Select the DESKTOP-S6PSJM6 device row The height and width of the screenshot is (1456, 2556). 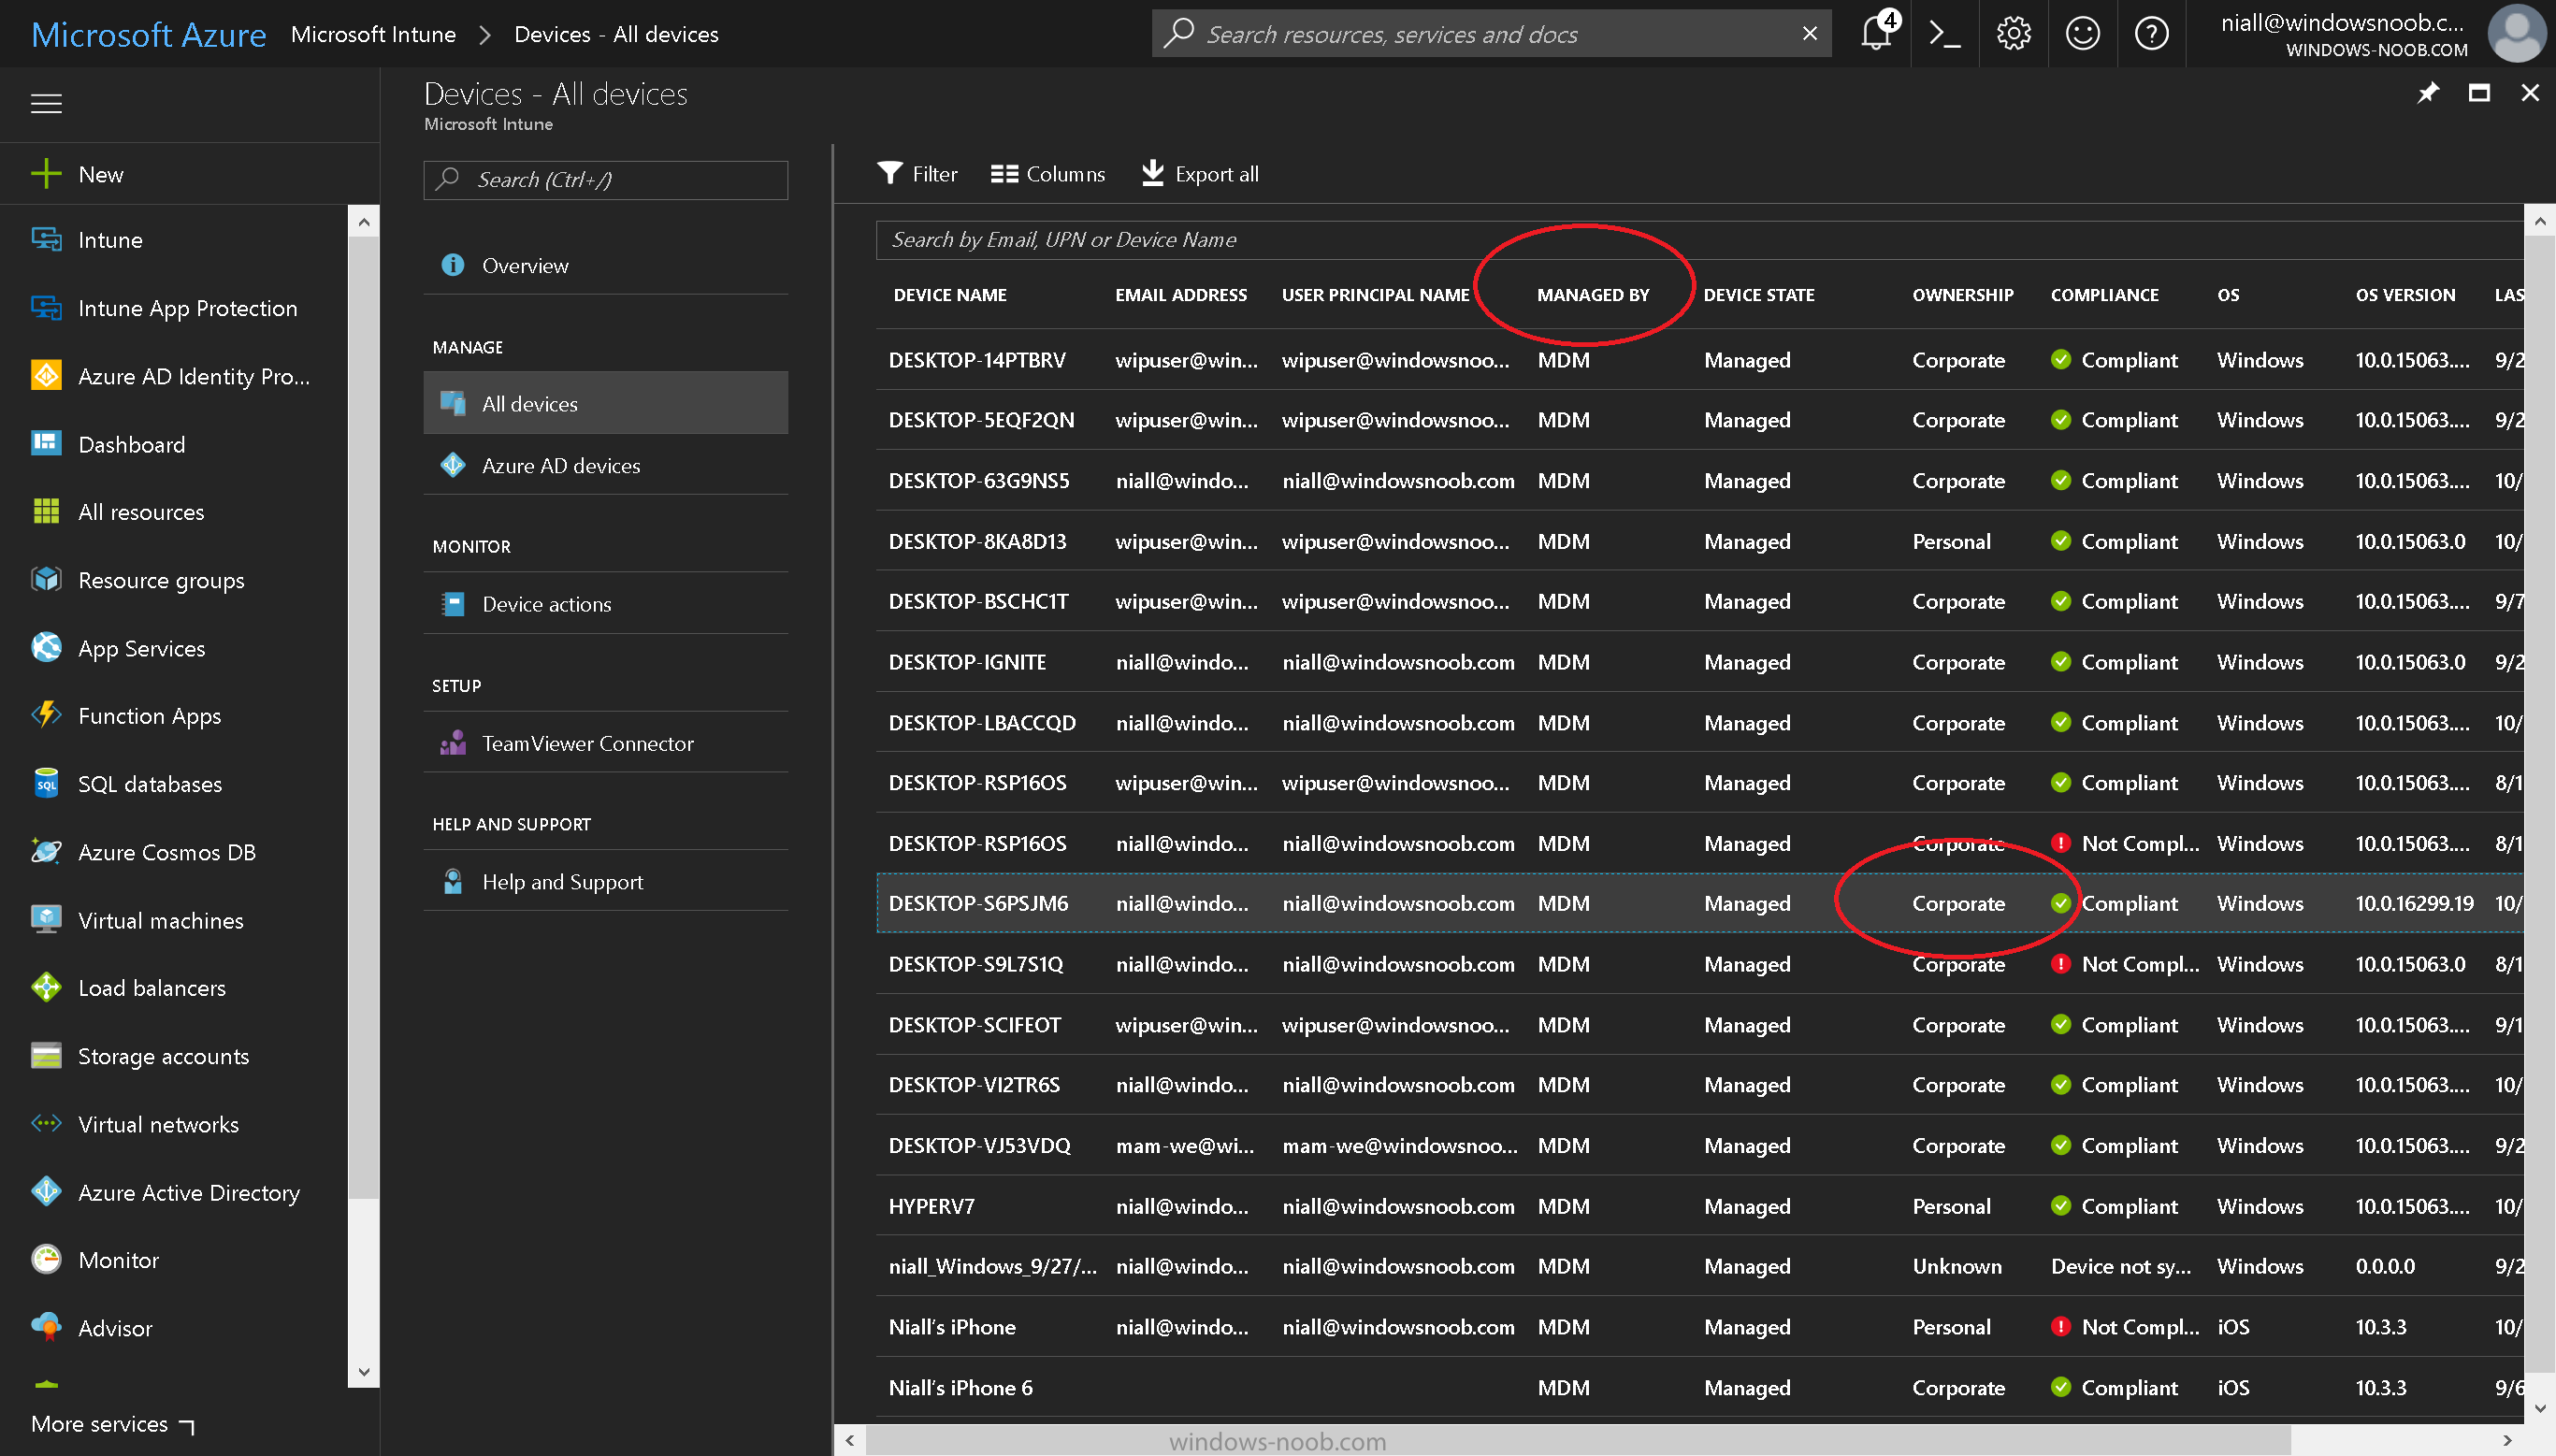1700,903
